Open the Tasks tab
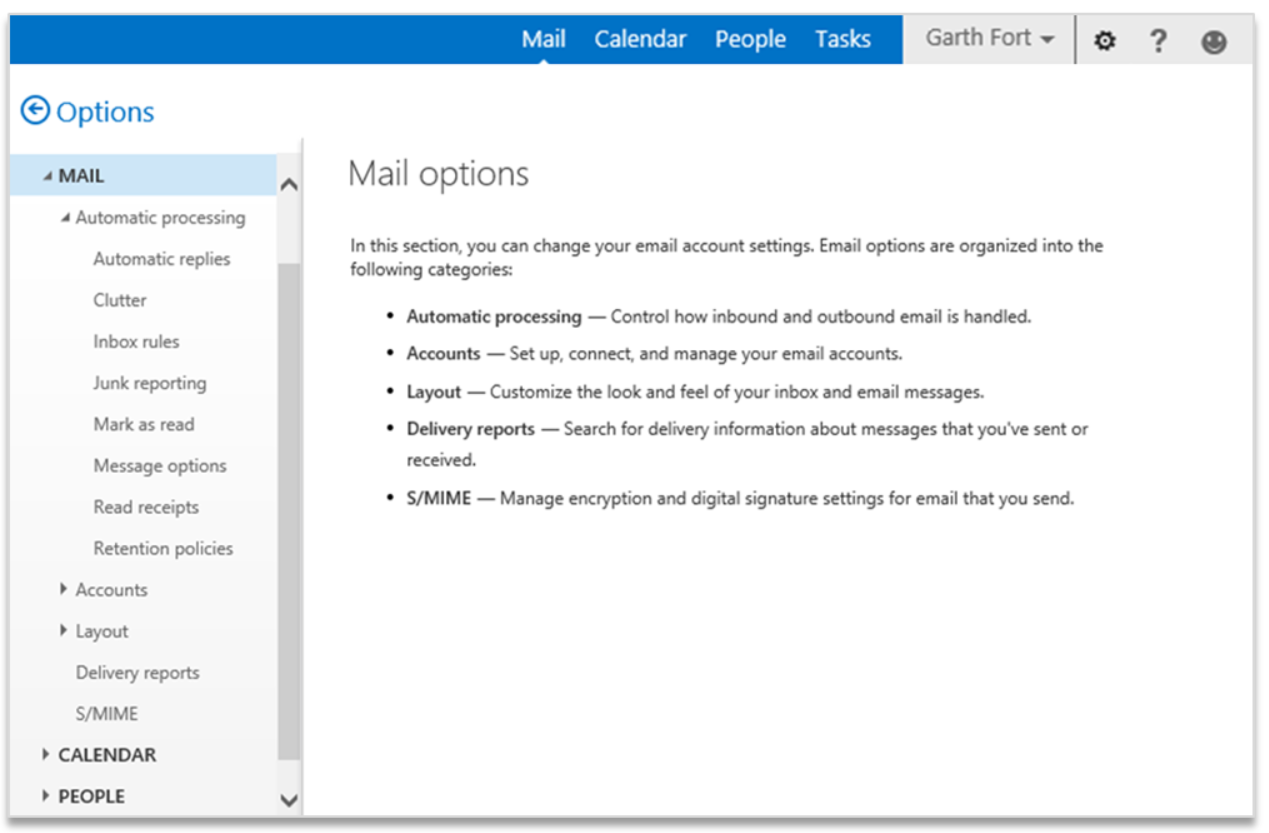 pyautogui.click(x=842, y=39)
